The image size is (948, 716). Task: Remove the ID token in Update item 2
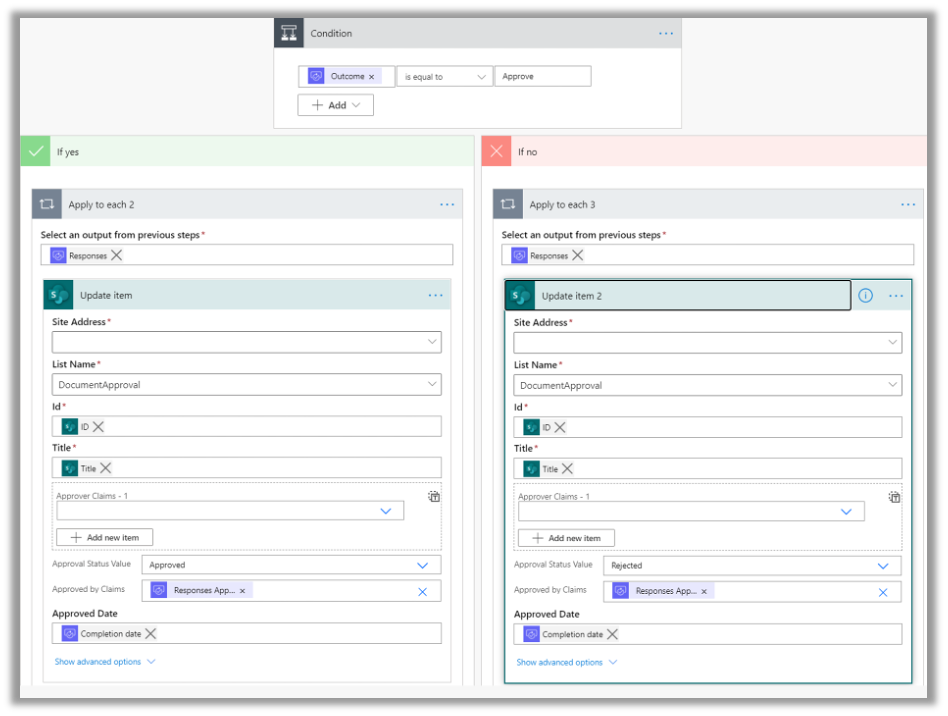tap(560, 427)
